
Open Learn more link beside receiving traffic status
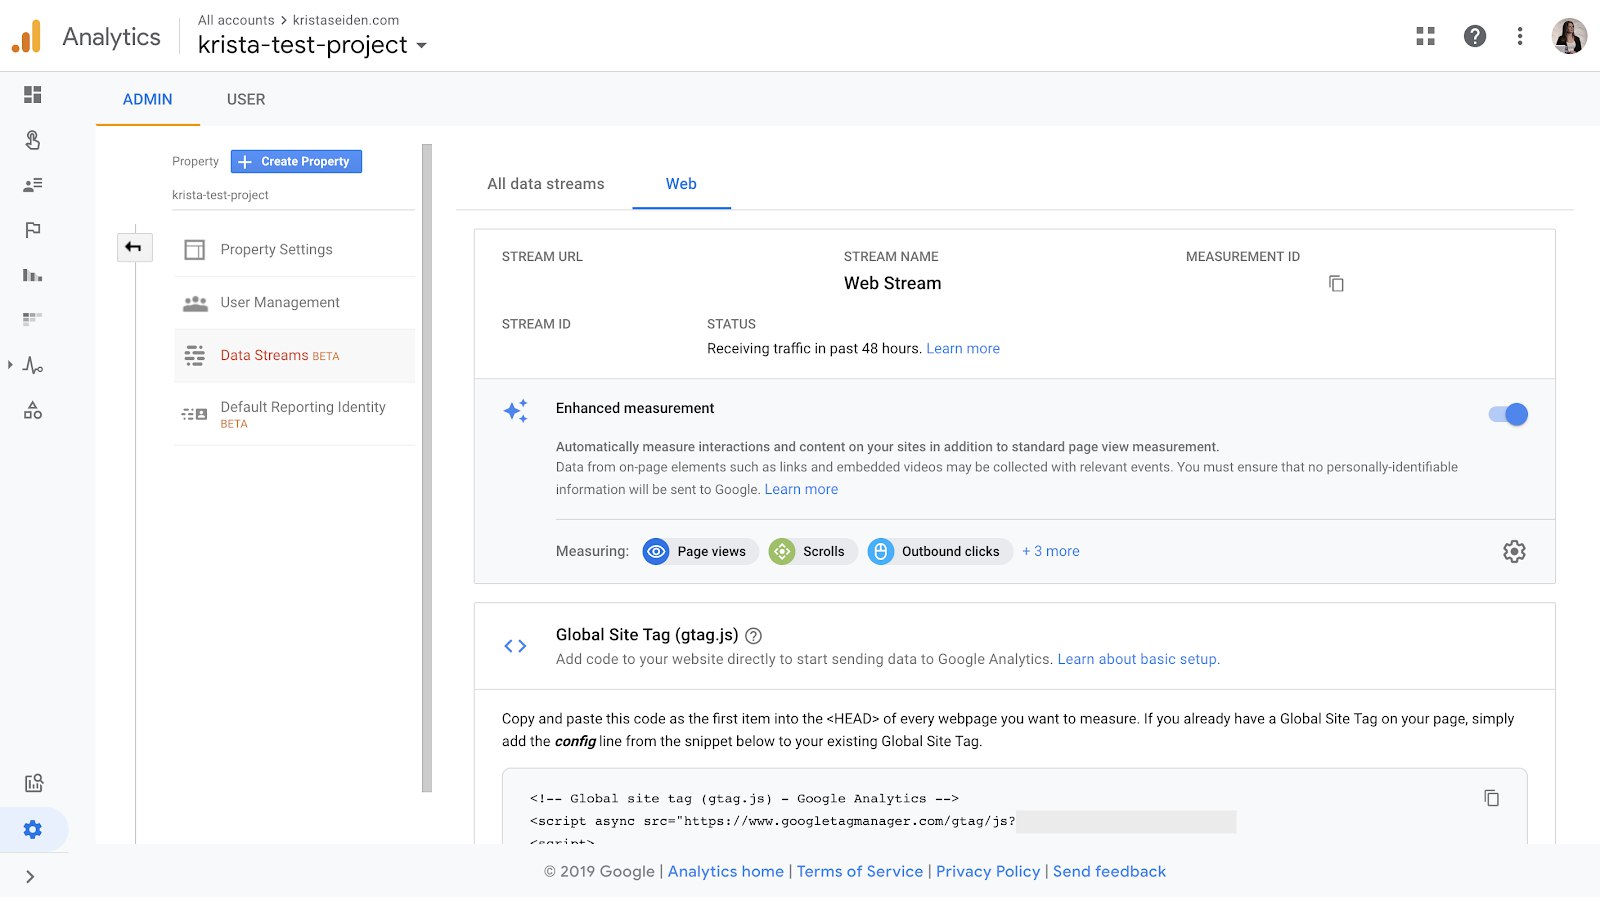tap(963, 349)
